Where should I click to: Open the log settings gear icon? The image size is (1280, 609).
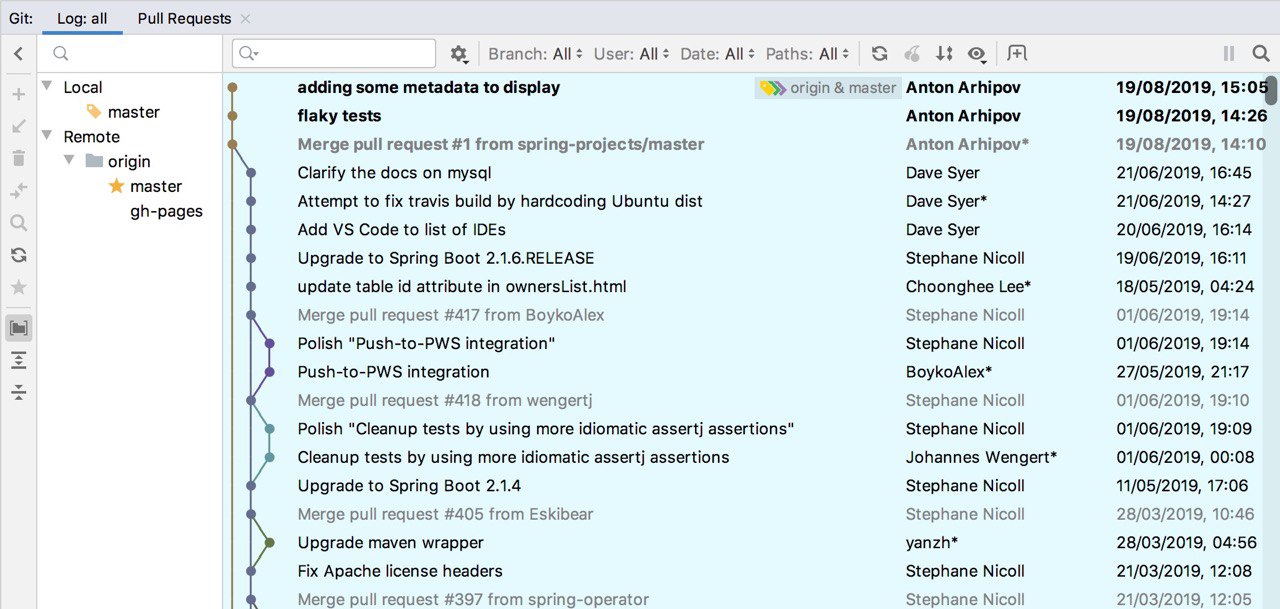pyautogui.click(x=459, y=54)
